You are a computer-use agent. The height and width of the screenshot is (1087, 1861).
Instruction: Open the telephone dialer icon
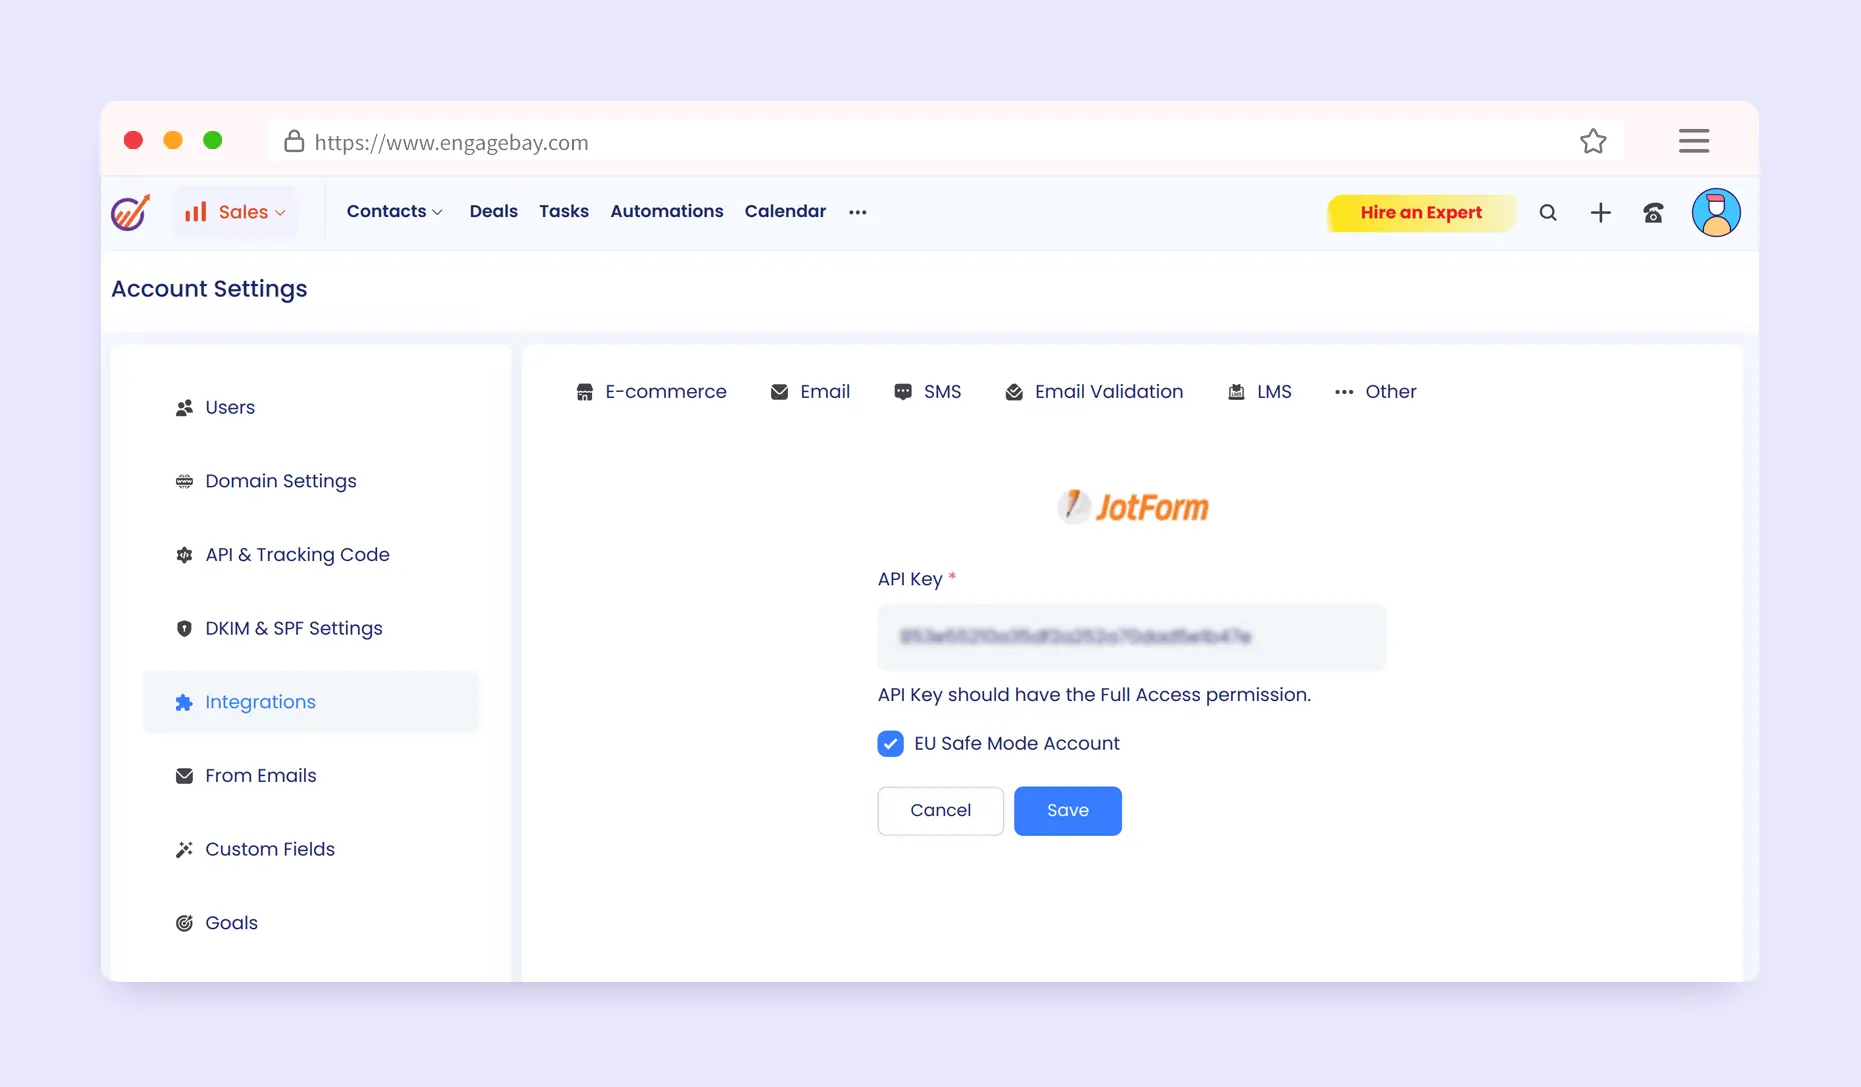coord(1653,212)
